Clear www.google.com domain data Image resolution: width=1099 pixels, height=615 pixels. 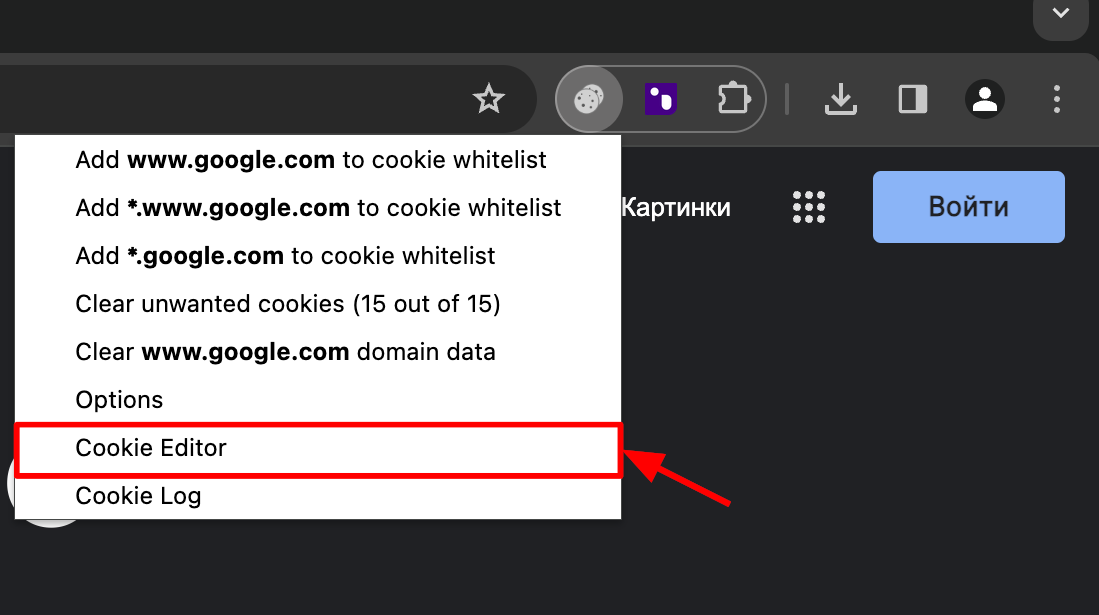[x=285, y=352]
